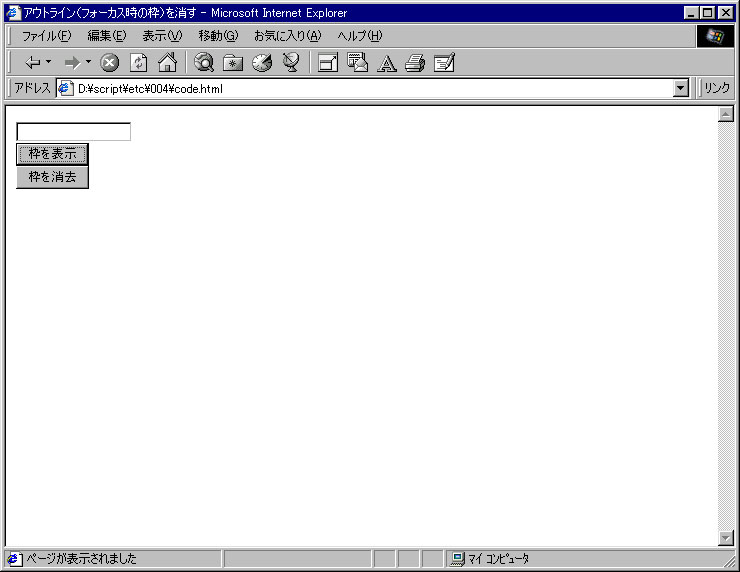Viewport: 740px width, 572px height.
Task: Click the IE icon in title bar
Action: pyautogui.click(x=13, y=13)
